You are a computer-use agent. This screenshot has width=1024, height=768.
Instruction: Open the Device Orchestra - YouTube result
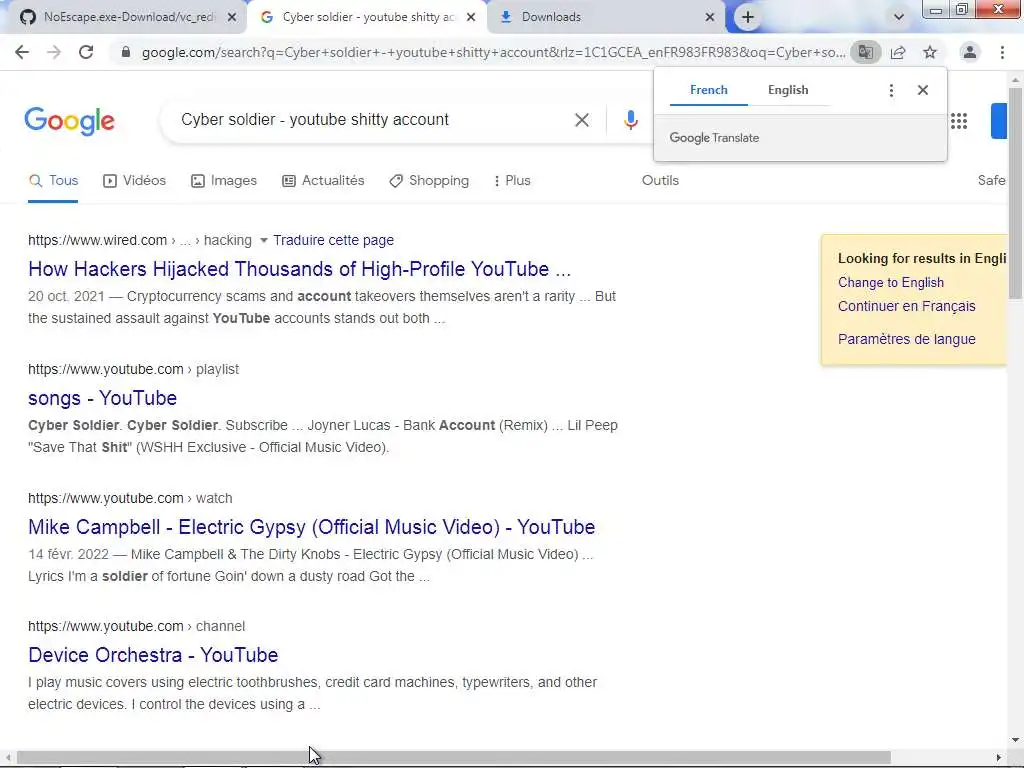(153, 655)
